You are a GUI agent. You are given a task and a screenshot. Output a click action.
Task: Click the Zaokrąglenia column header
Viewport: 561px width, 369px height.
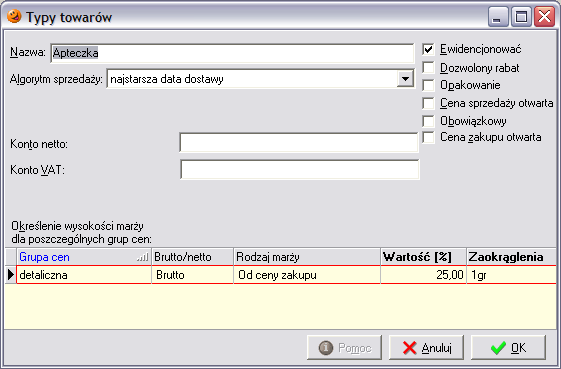coord(512,257)
